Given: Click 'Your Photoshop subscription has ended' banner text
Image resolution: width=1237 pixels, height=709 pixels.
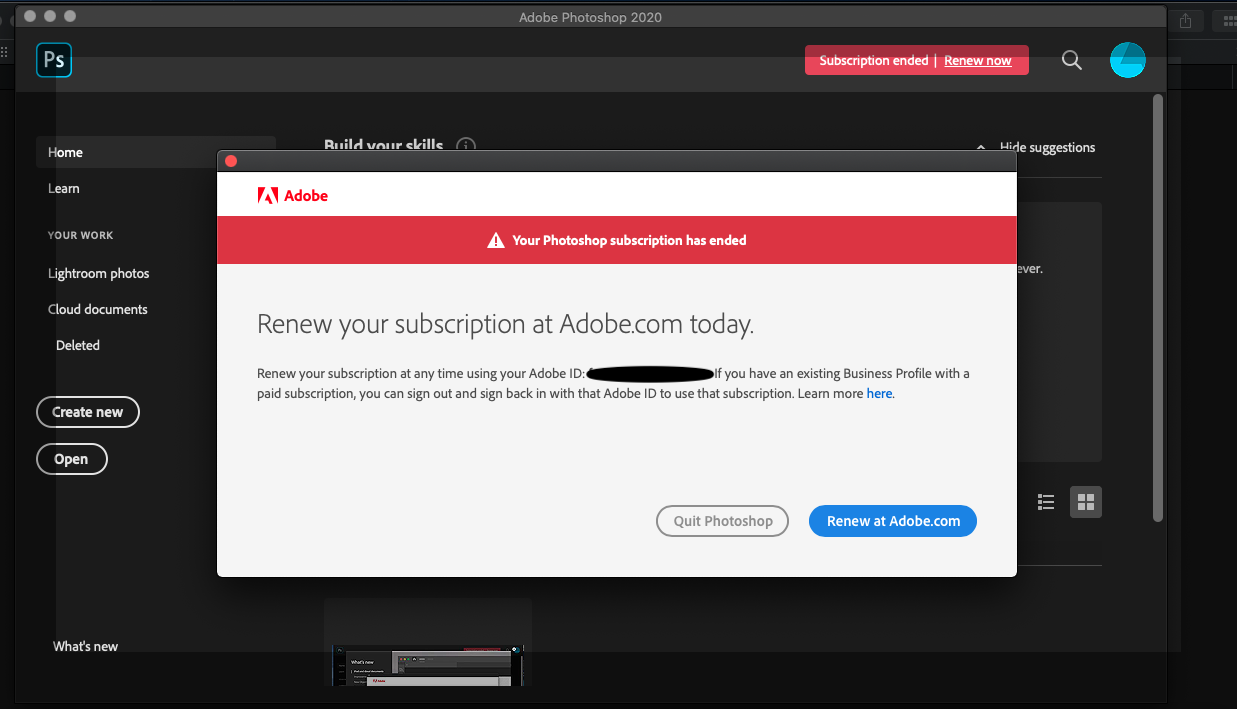Looking at the screenshot, I should pos(629,240).
